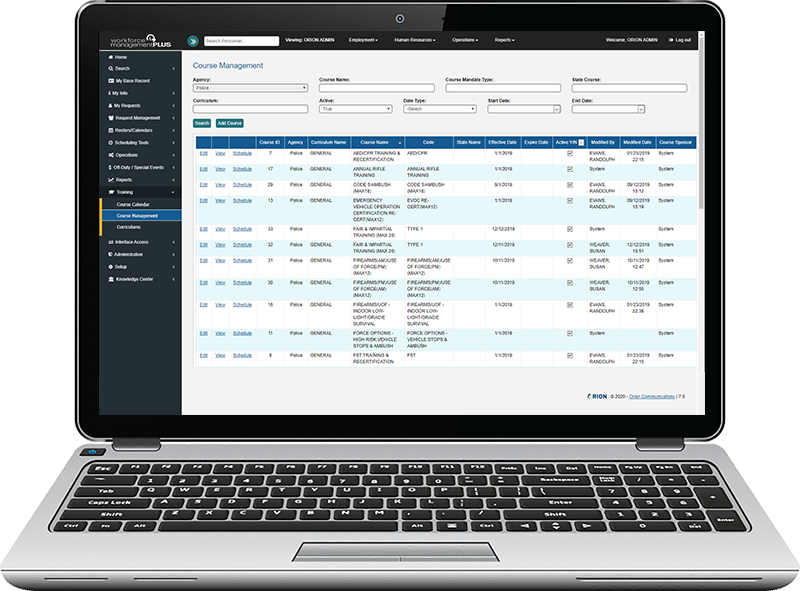
Task: Click the Off-Duty / Special Events dollar icon
Action: [110, 167]
